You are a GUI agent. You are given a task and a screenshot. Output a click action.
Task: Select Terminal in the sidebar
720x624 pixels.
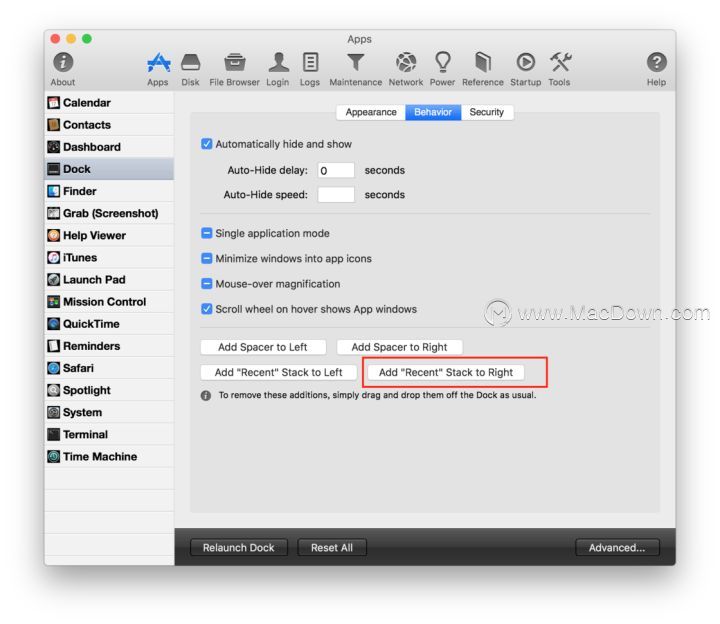tap(109, 434)
